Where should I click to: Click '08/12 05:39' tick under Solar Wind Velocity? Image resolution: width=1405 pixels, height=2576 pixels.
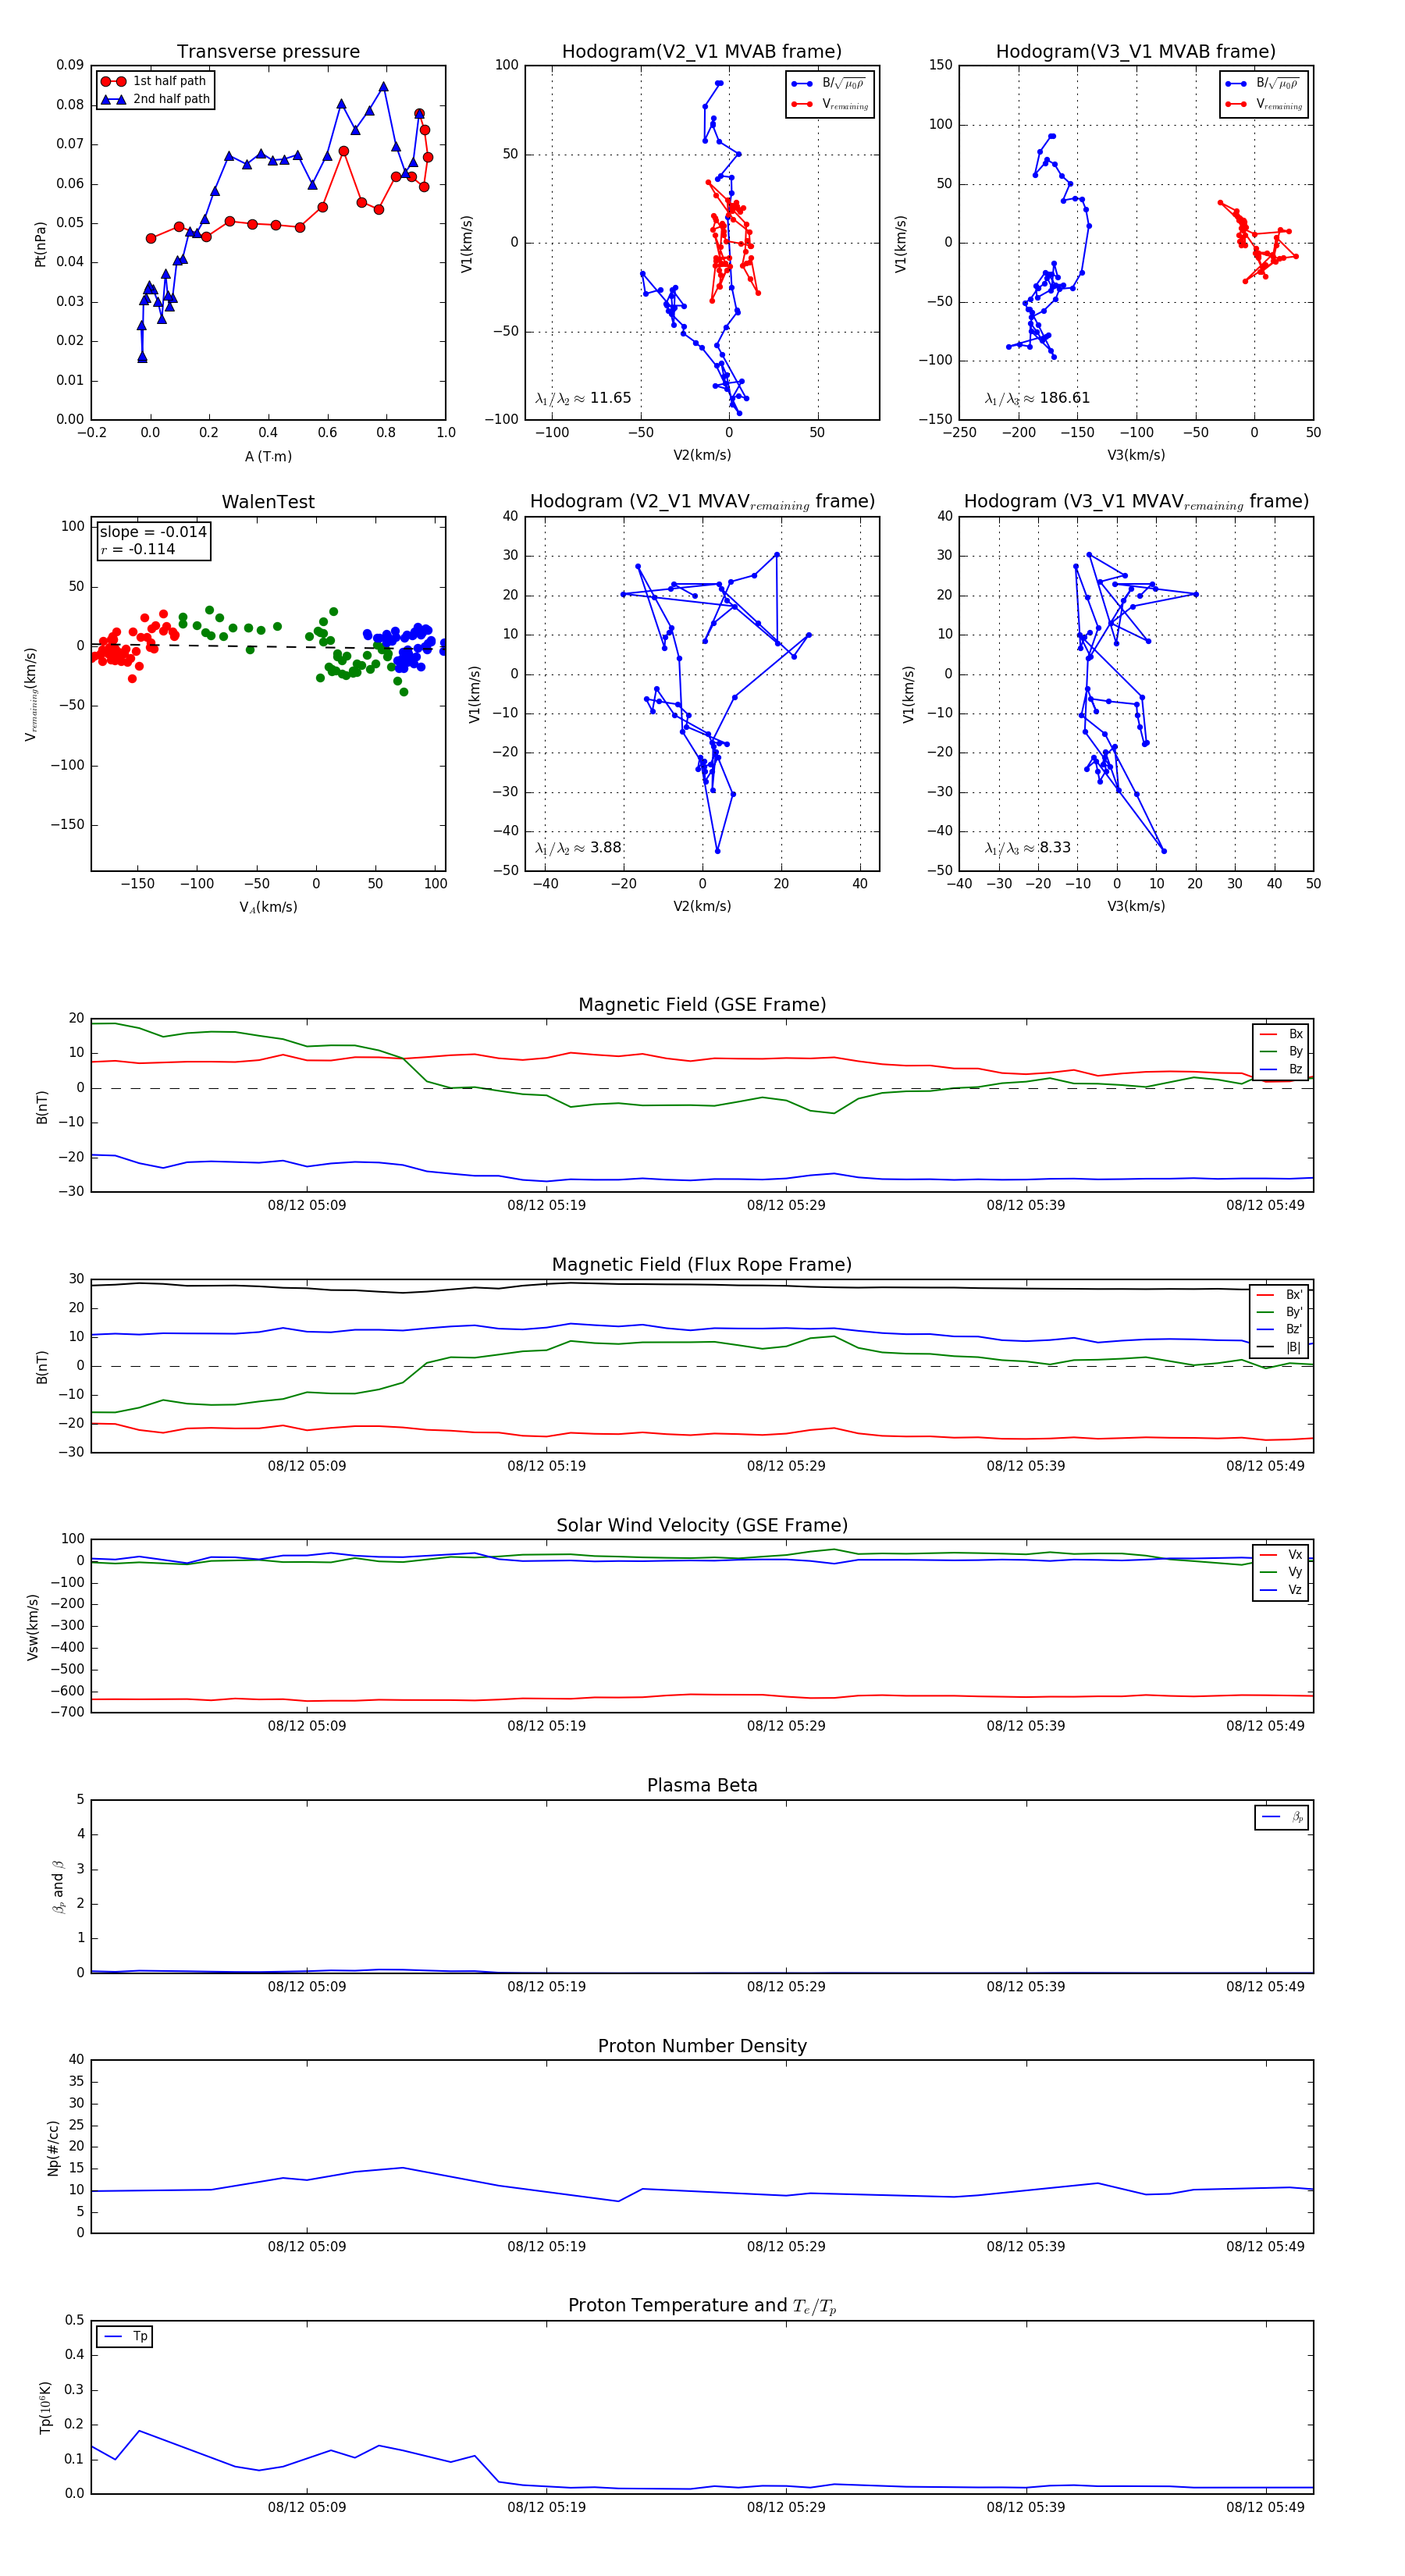tap(1026, 1726)
